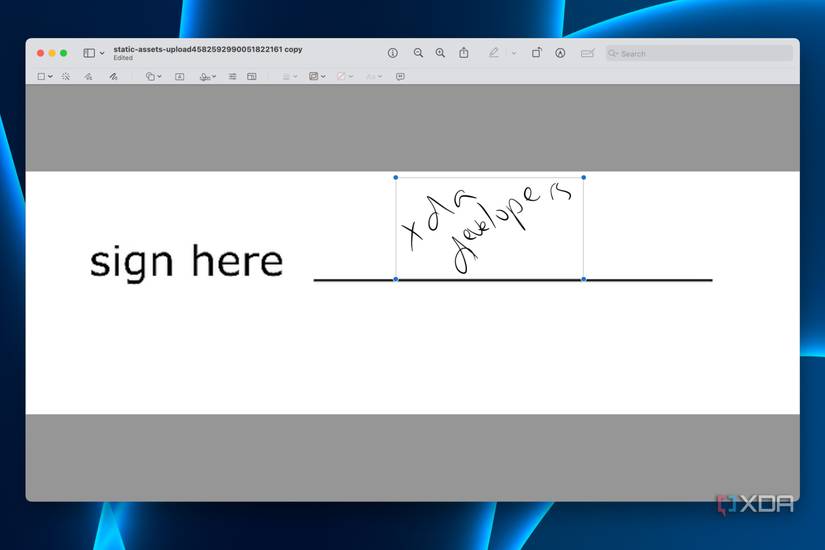Click the document title static-assets-upload copy

[x=208, y=49]
